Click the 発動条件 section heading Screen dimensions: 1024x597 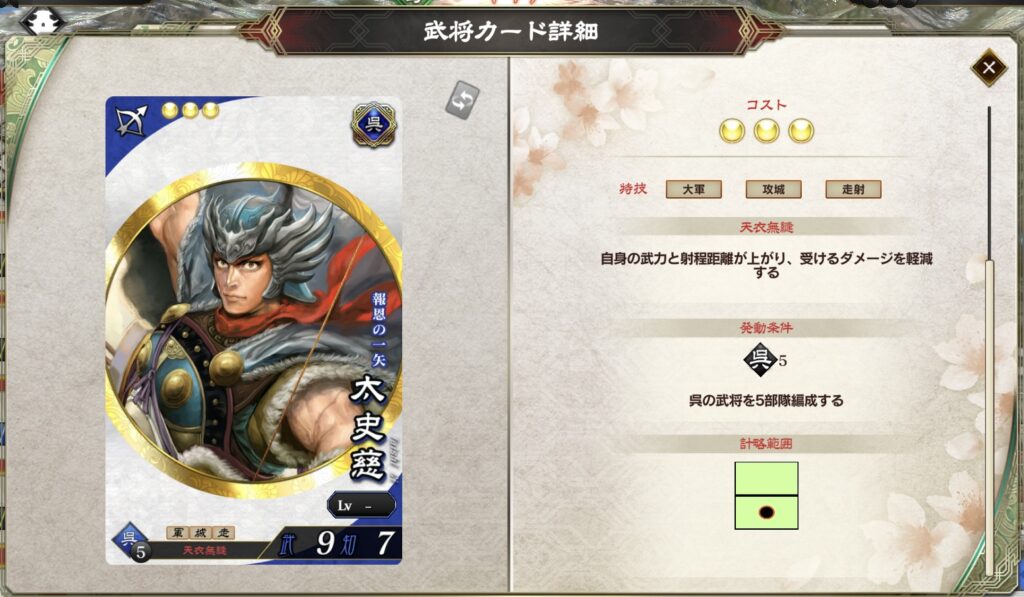click(x=766, y=327)
